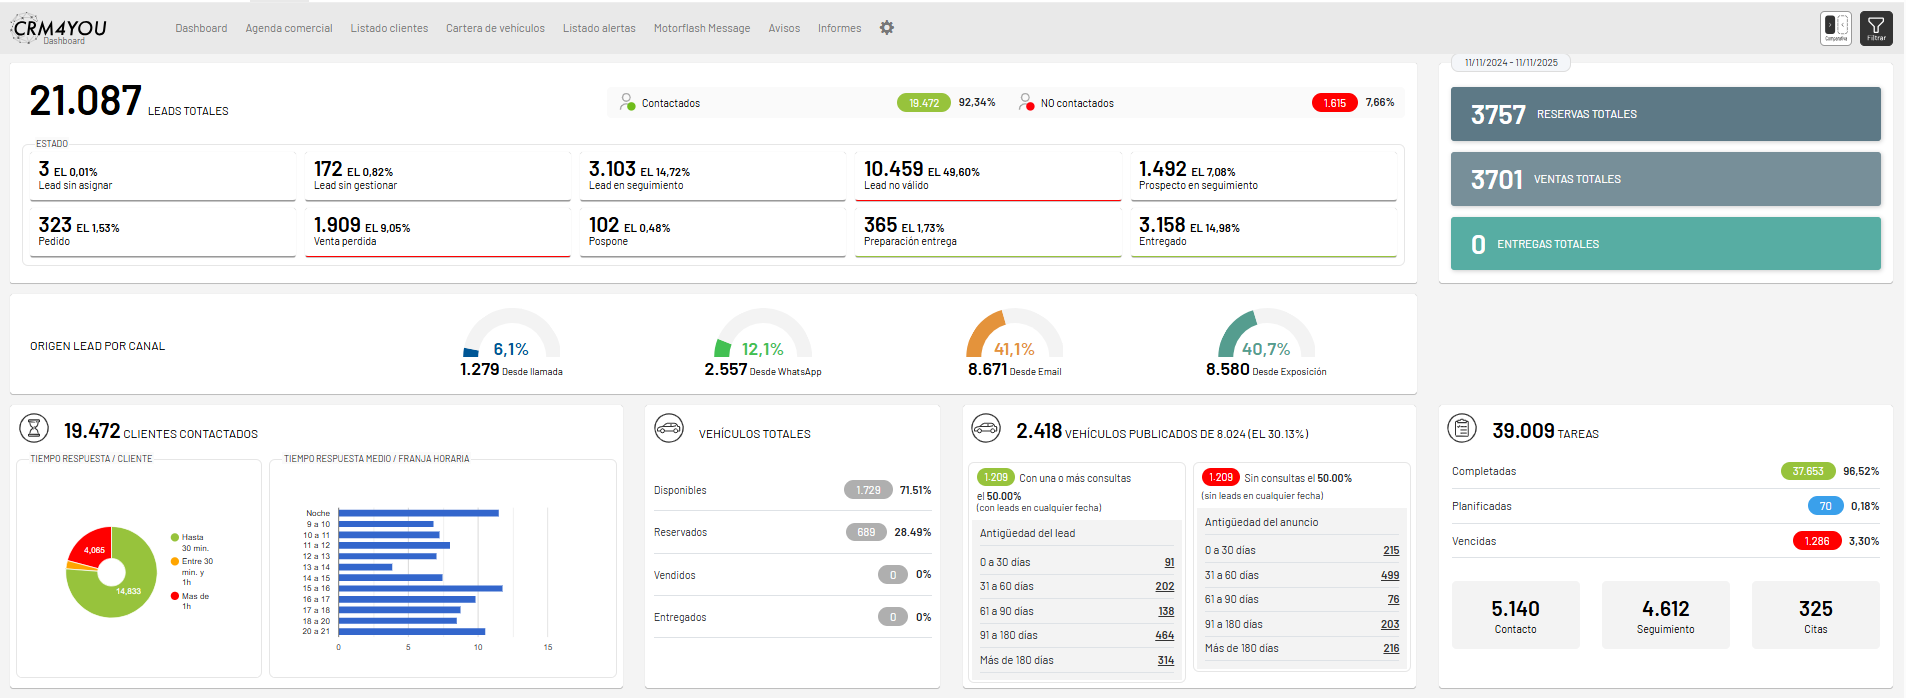Click the clipboard icon beside Tareas
The height and width of the screenshot is (698, 1906).
[1462, 429]
